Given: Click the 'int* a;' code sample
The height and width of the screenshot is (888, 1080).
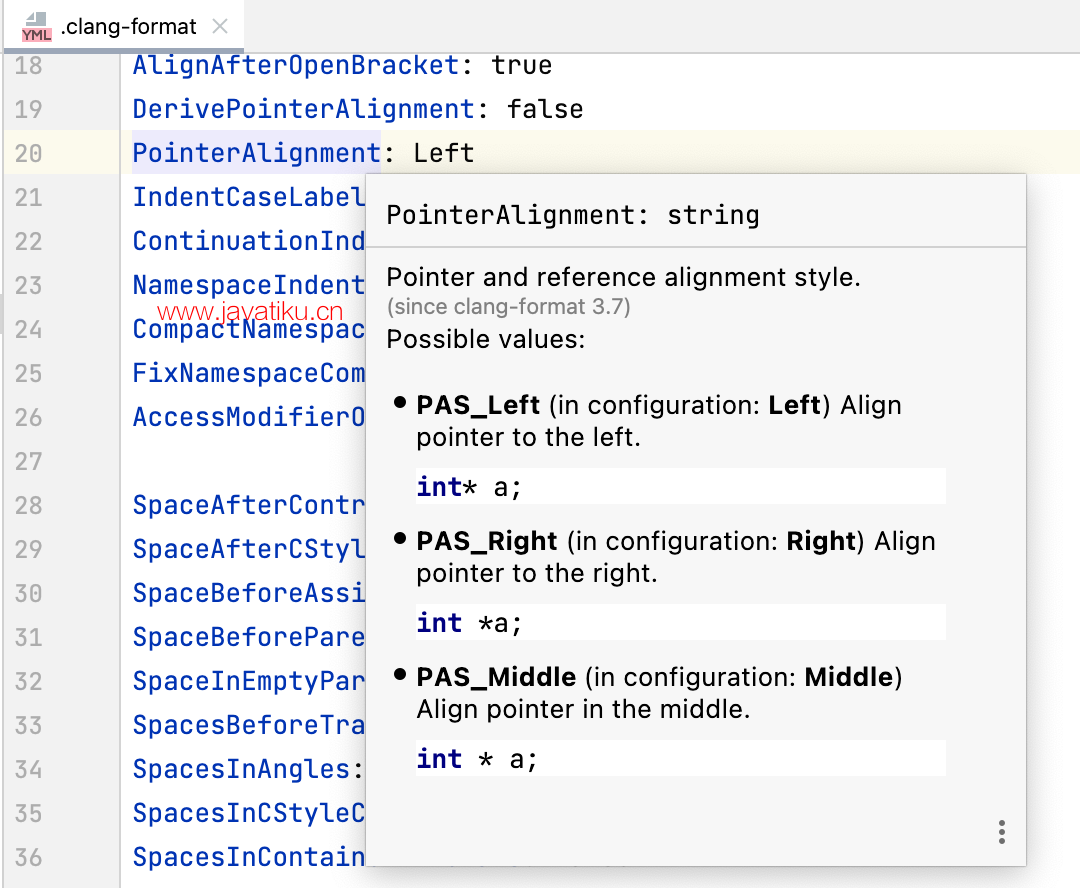Looking at the screenshot, I should tap(469, 487).
